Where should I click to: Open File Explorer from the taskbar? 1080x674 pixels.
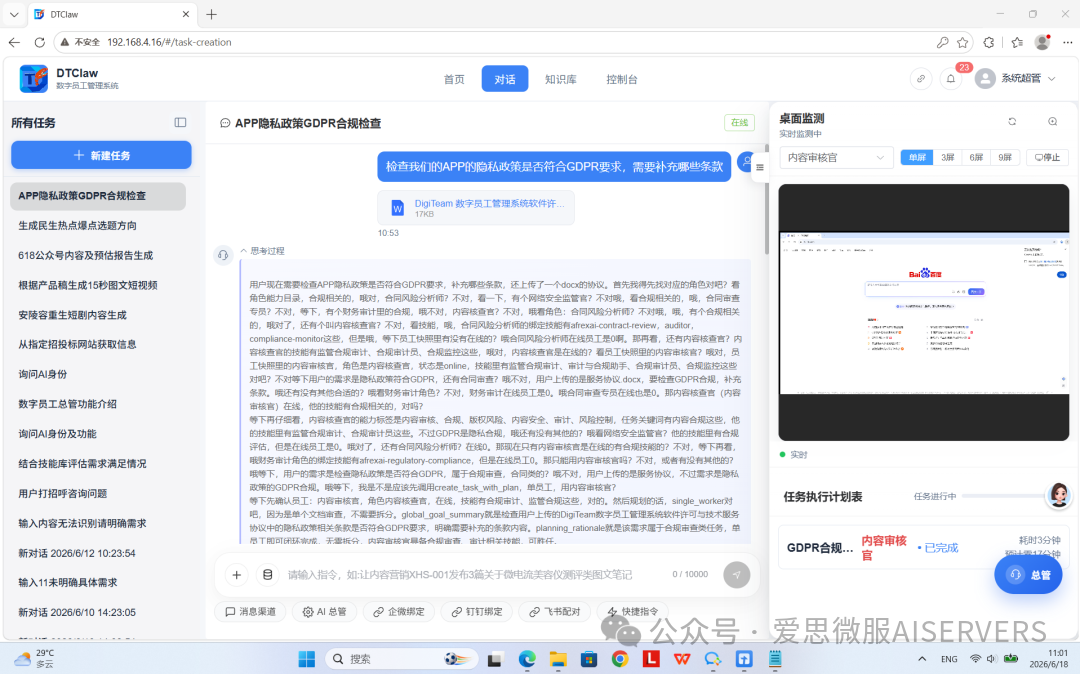click(558, 659)
